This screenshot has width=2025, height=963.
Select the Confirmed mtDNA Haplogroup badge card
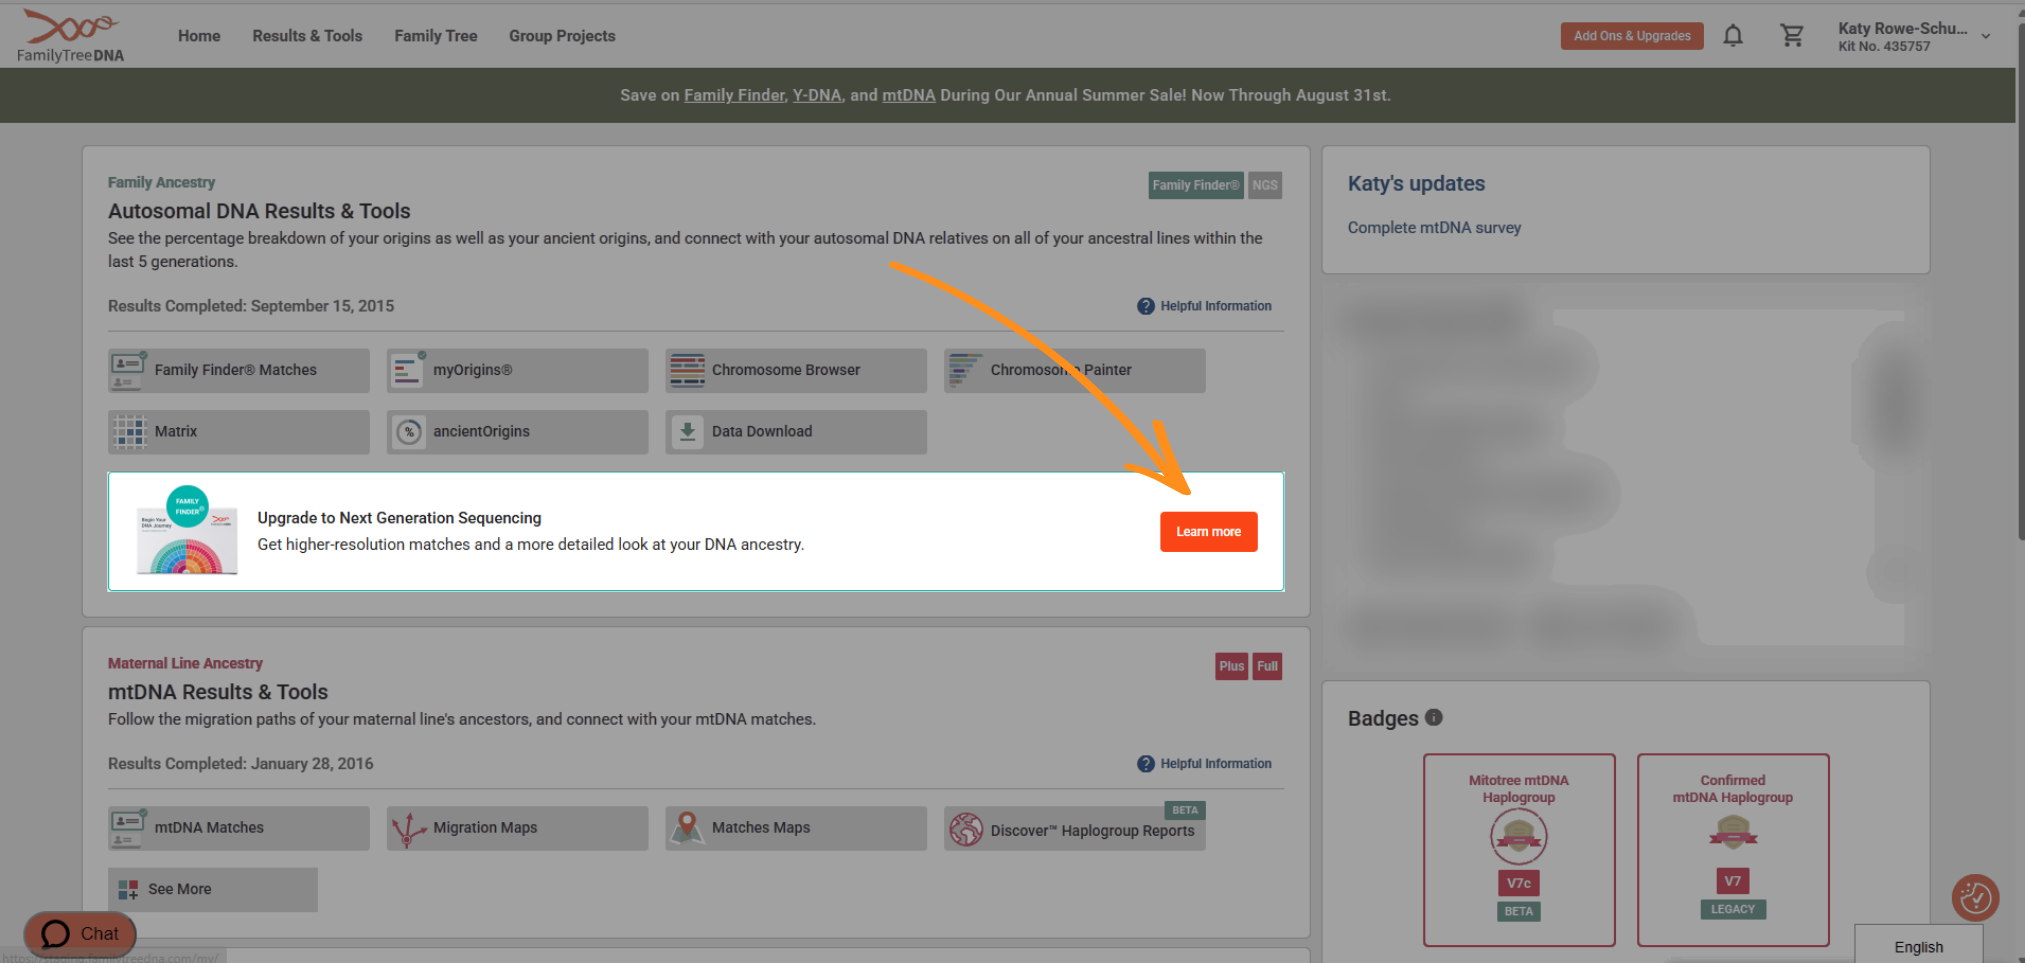(x=1733, y=850)
